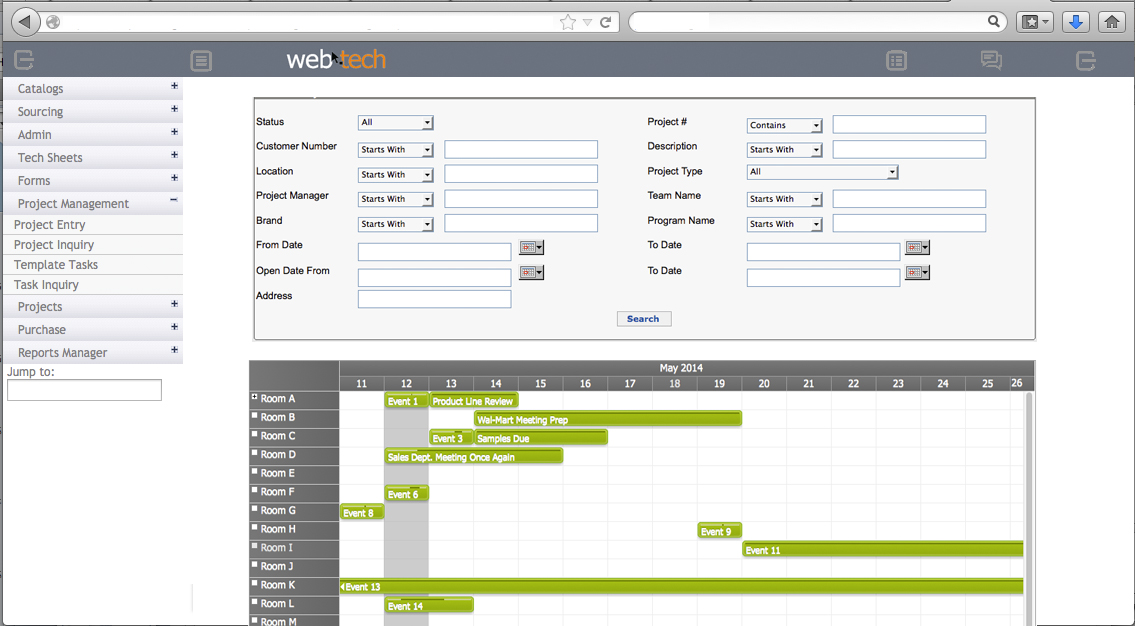The image size is (1135, 626).
Task: Open the address bar history dropdown arrow
Action: pyautogui.click(x=587, y=22)
